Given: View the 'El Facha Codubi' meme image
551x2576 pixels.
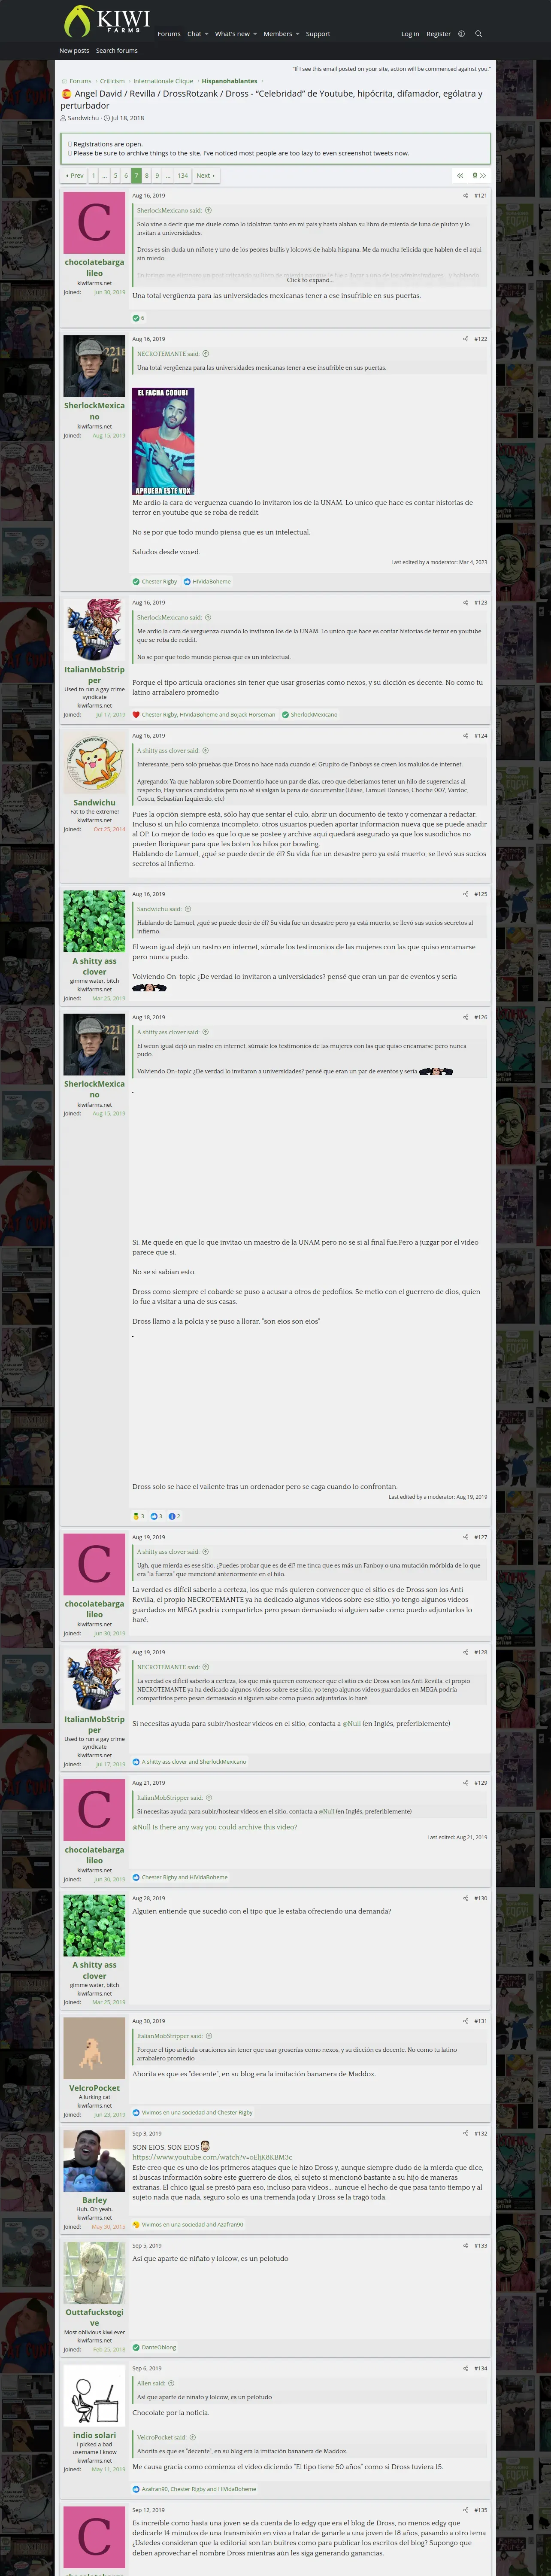Looking at the screenshot, I should pos(163,441).
